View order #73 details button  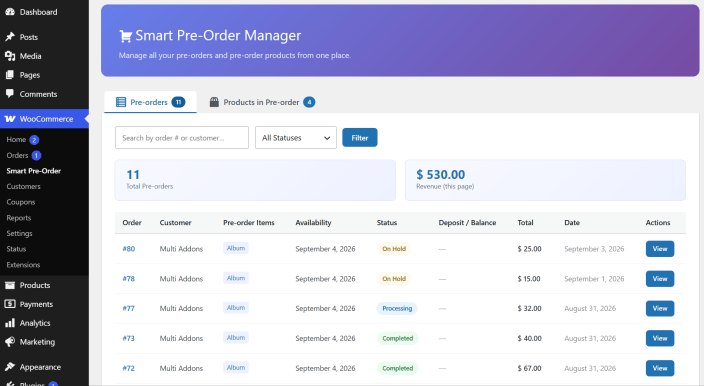tap(660, 338)
